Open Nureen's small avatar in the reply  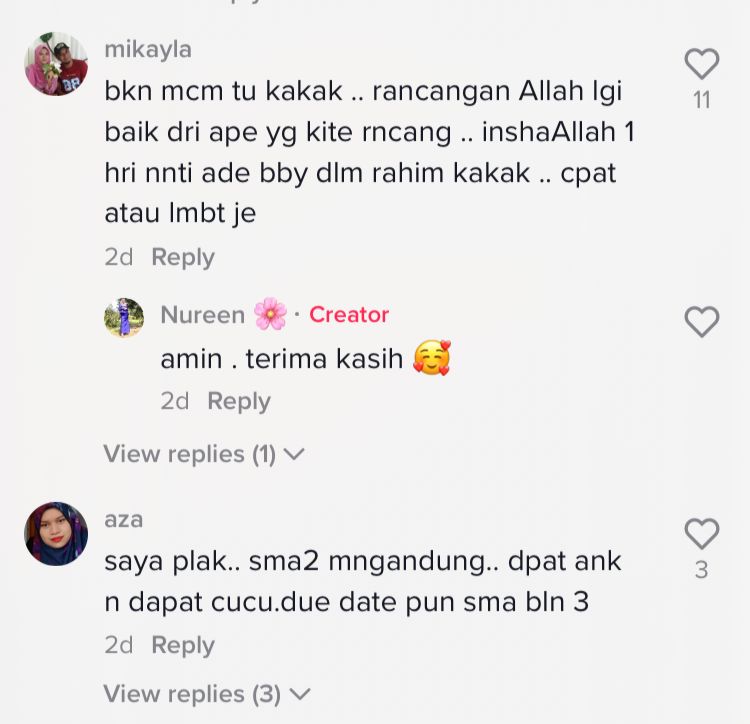tap(124, 317)
